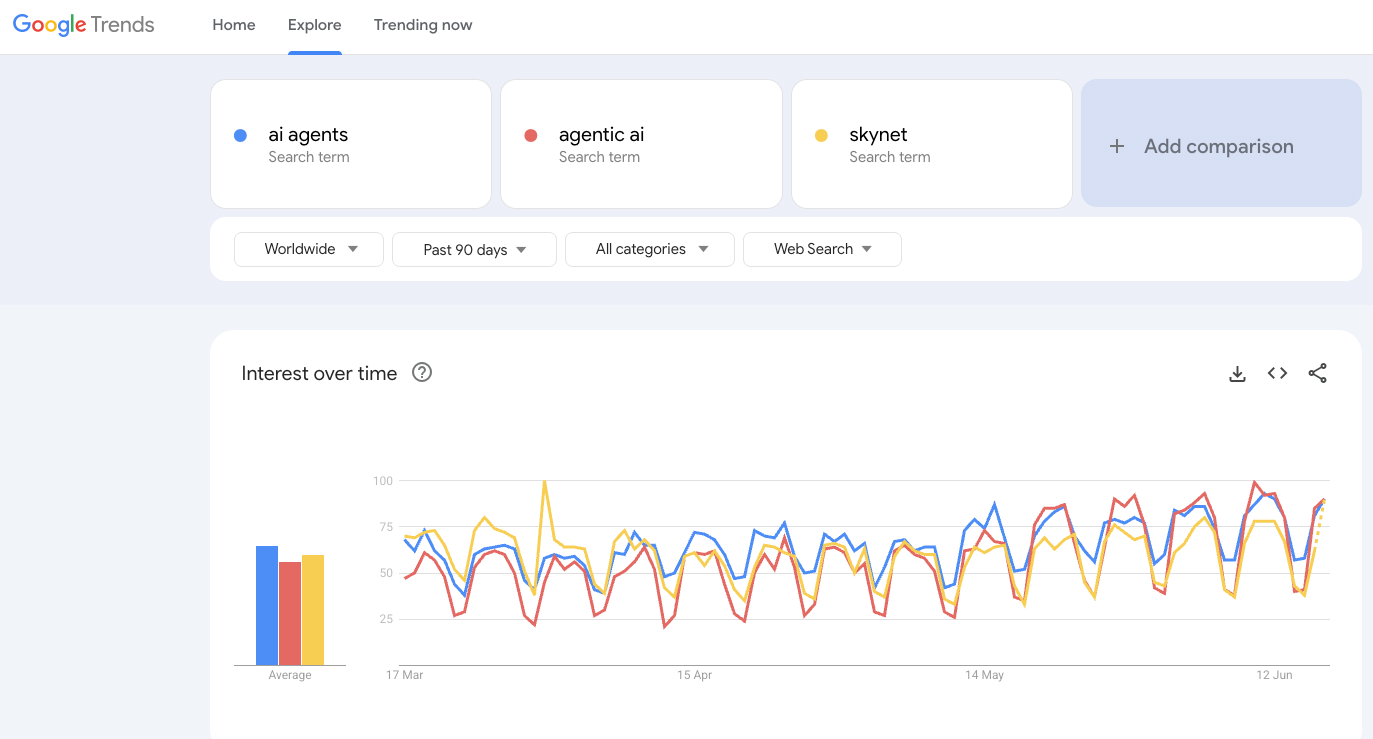The image size is (1373, 739).
Task: Click the embed code icon
Action: [1277, 373]
